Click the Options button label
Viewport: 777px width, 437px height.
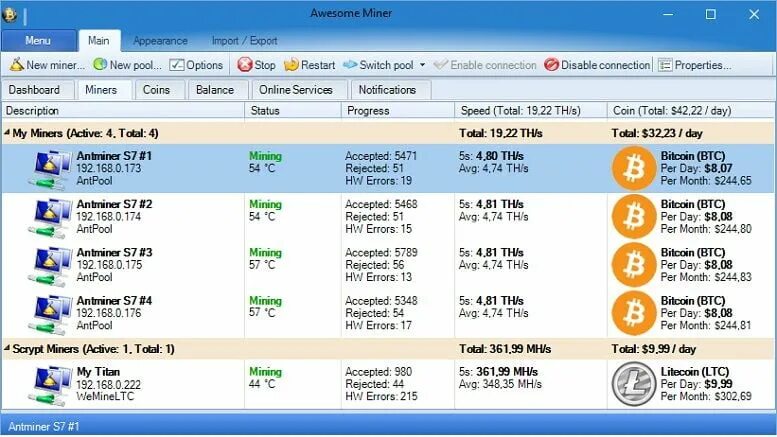(x=205, y=65)
